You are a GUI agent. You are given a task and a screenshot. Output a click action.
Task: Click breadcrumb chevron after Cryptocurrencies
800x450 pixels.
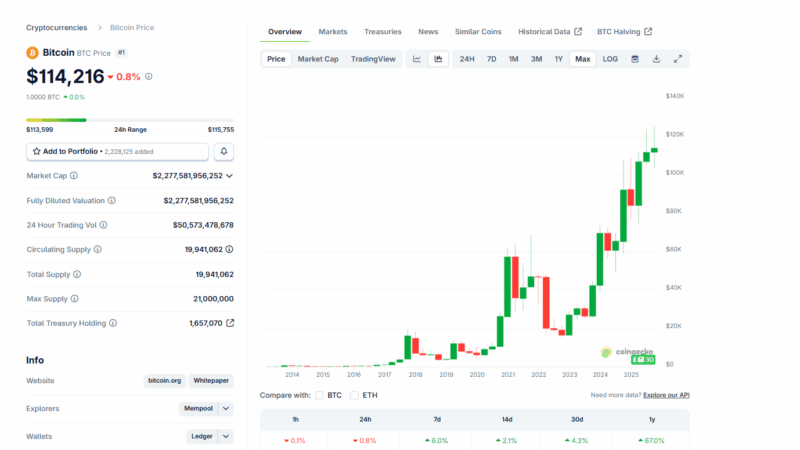[99, 28]
